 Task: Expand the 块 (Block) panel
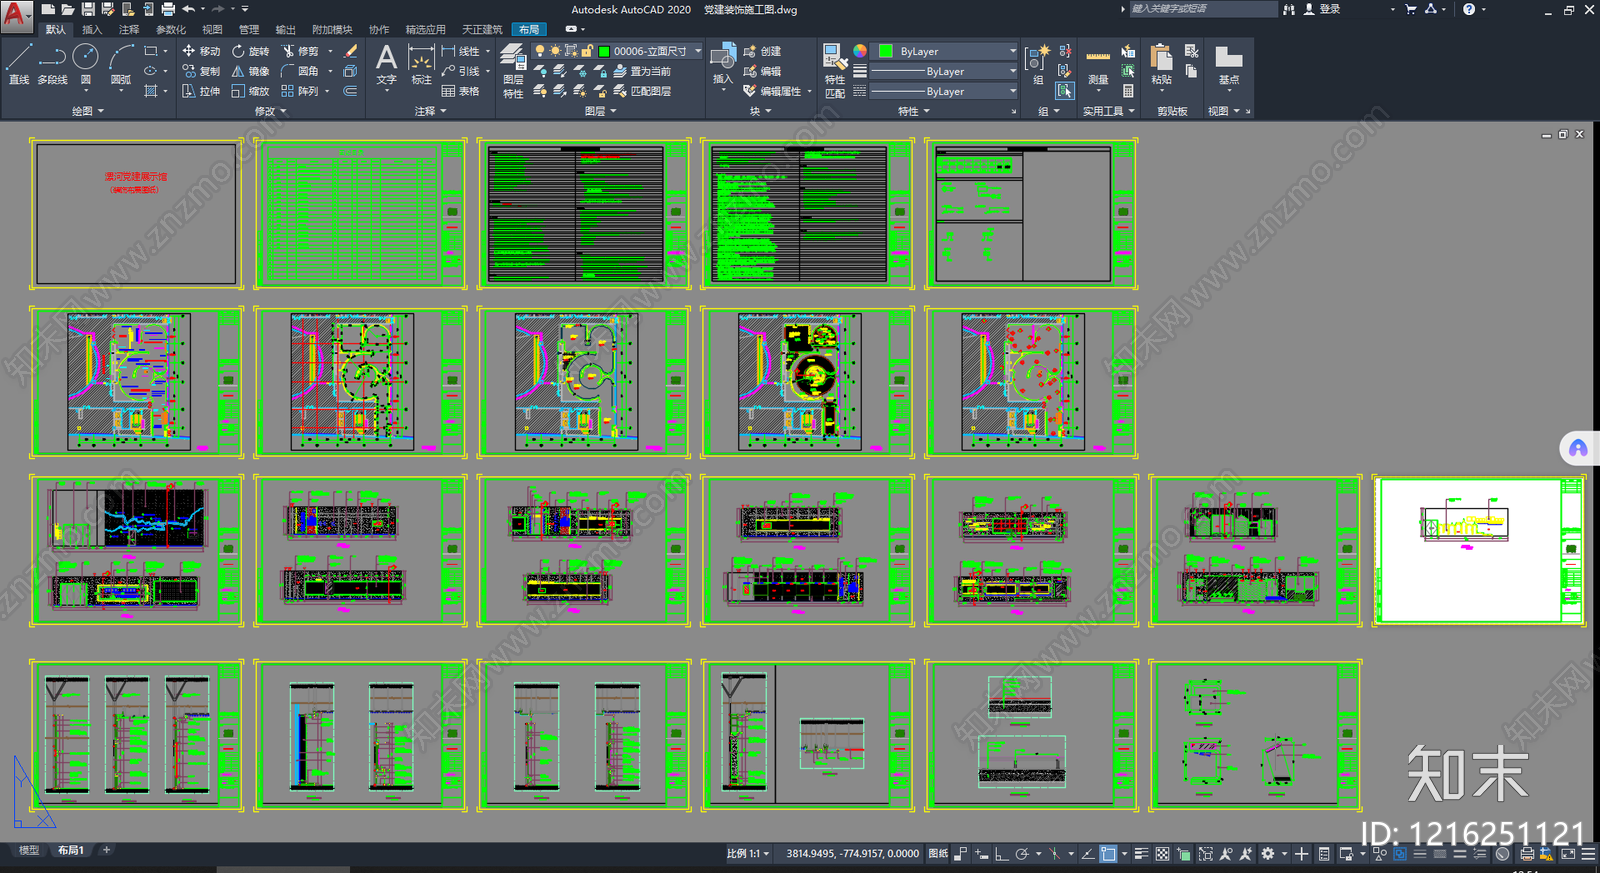click(x=761, y=111)
